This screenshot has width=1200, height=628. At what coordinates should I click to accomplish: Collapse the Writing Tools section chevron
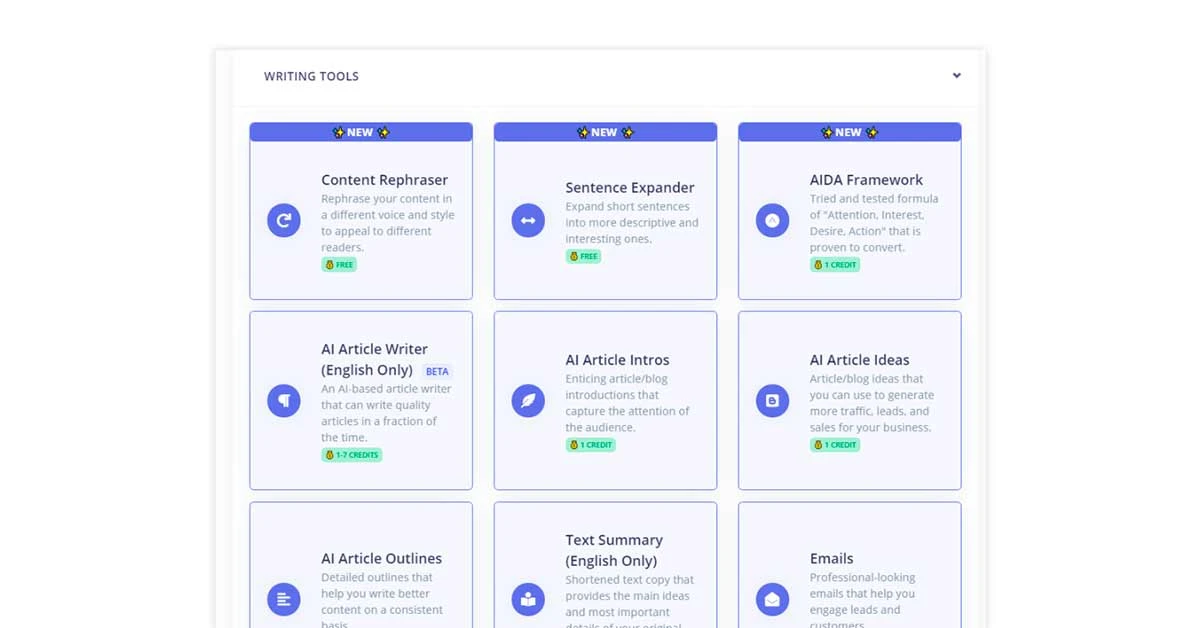pos(956,75)
